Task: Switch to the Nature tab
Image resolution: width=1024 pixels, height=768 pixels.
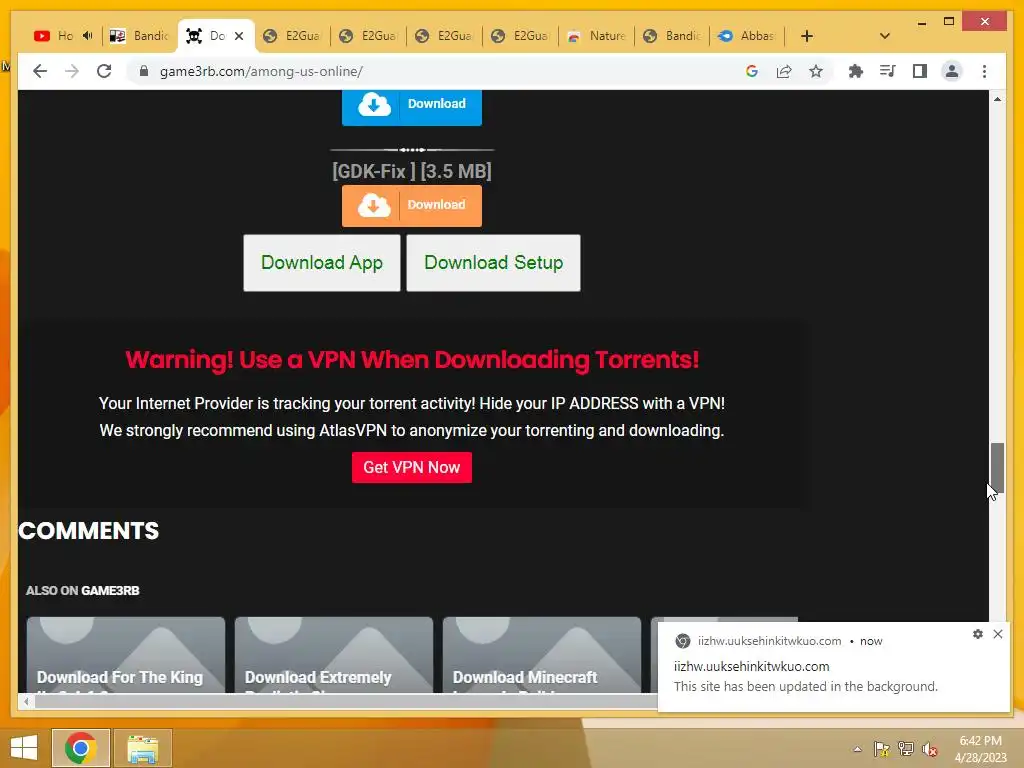Action: 596,36
